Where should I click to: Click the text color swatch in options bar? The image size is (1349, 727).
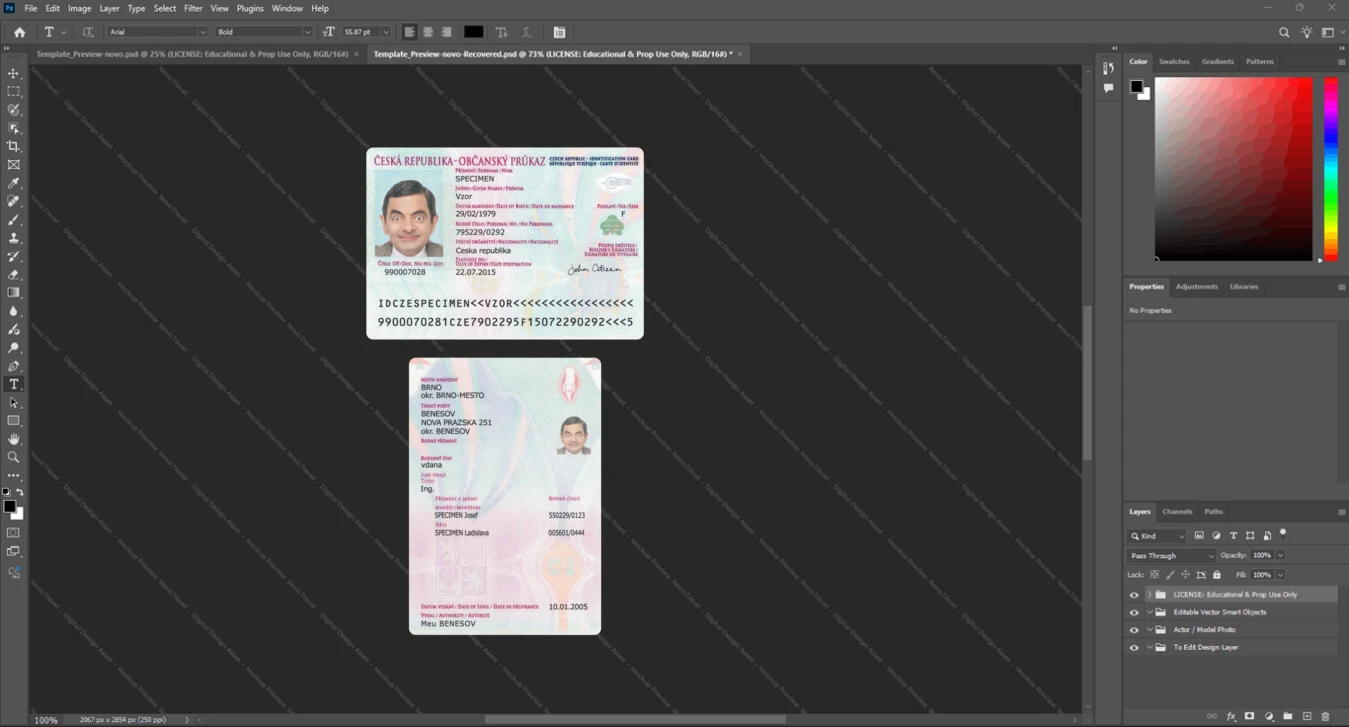[474, 32]
